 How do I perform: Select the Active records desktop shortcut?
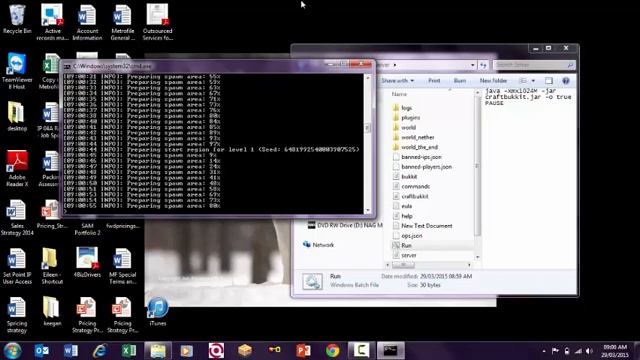tap(52, 22)
